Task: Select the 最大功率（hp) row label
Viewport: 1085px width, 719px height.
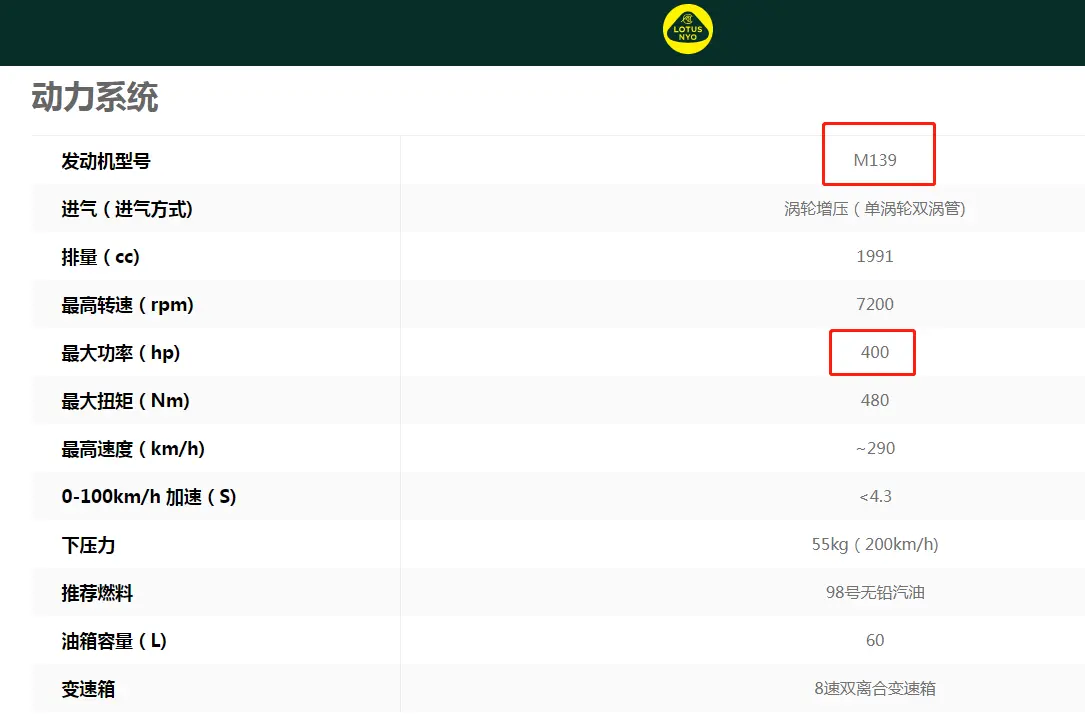Action: pos(121,353)
